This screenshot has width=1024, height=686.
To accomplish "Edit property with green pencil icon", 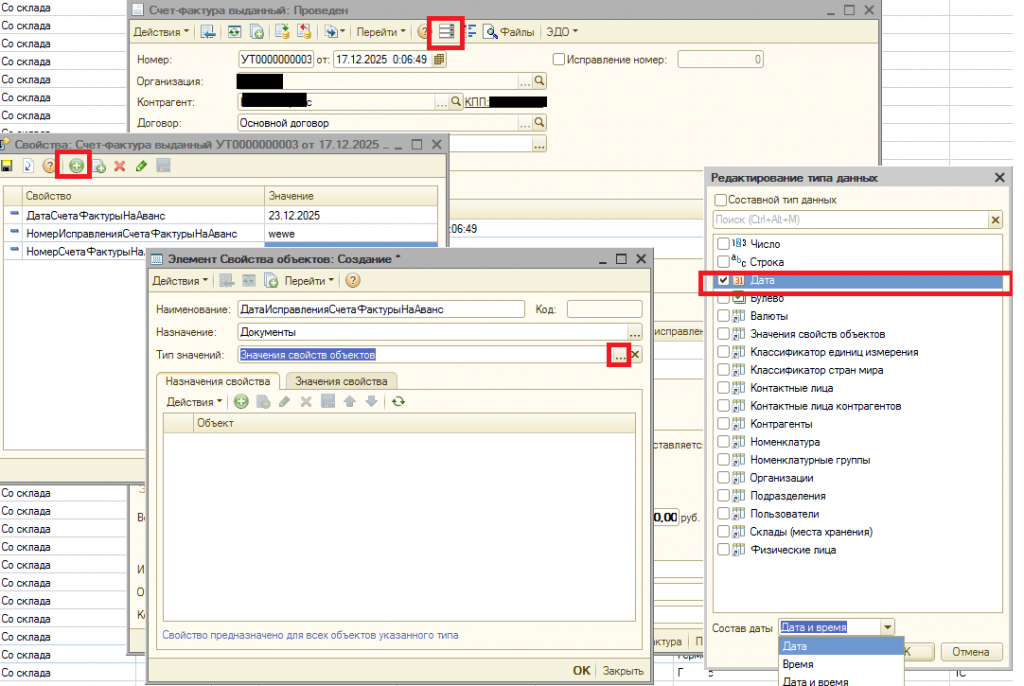I will [141, 166].
